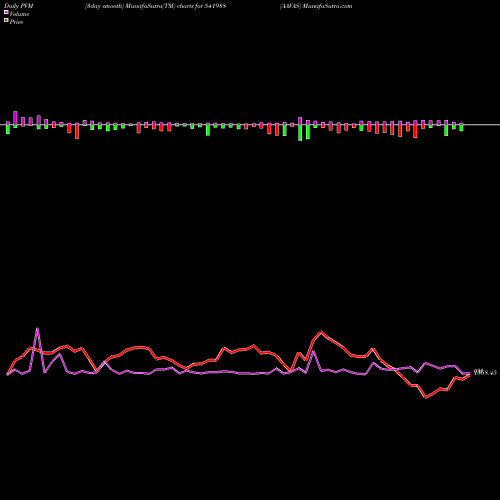The height and width of the screenshot is (500, 500).
Task: Click the latest price value label
Action: (x=485, y=372)
